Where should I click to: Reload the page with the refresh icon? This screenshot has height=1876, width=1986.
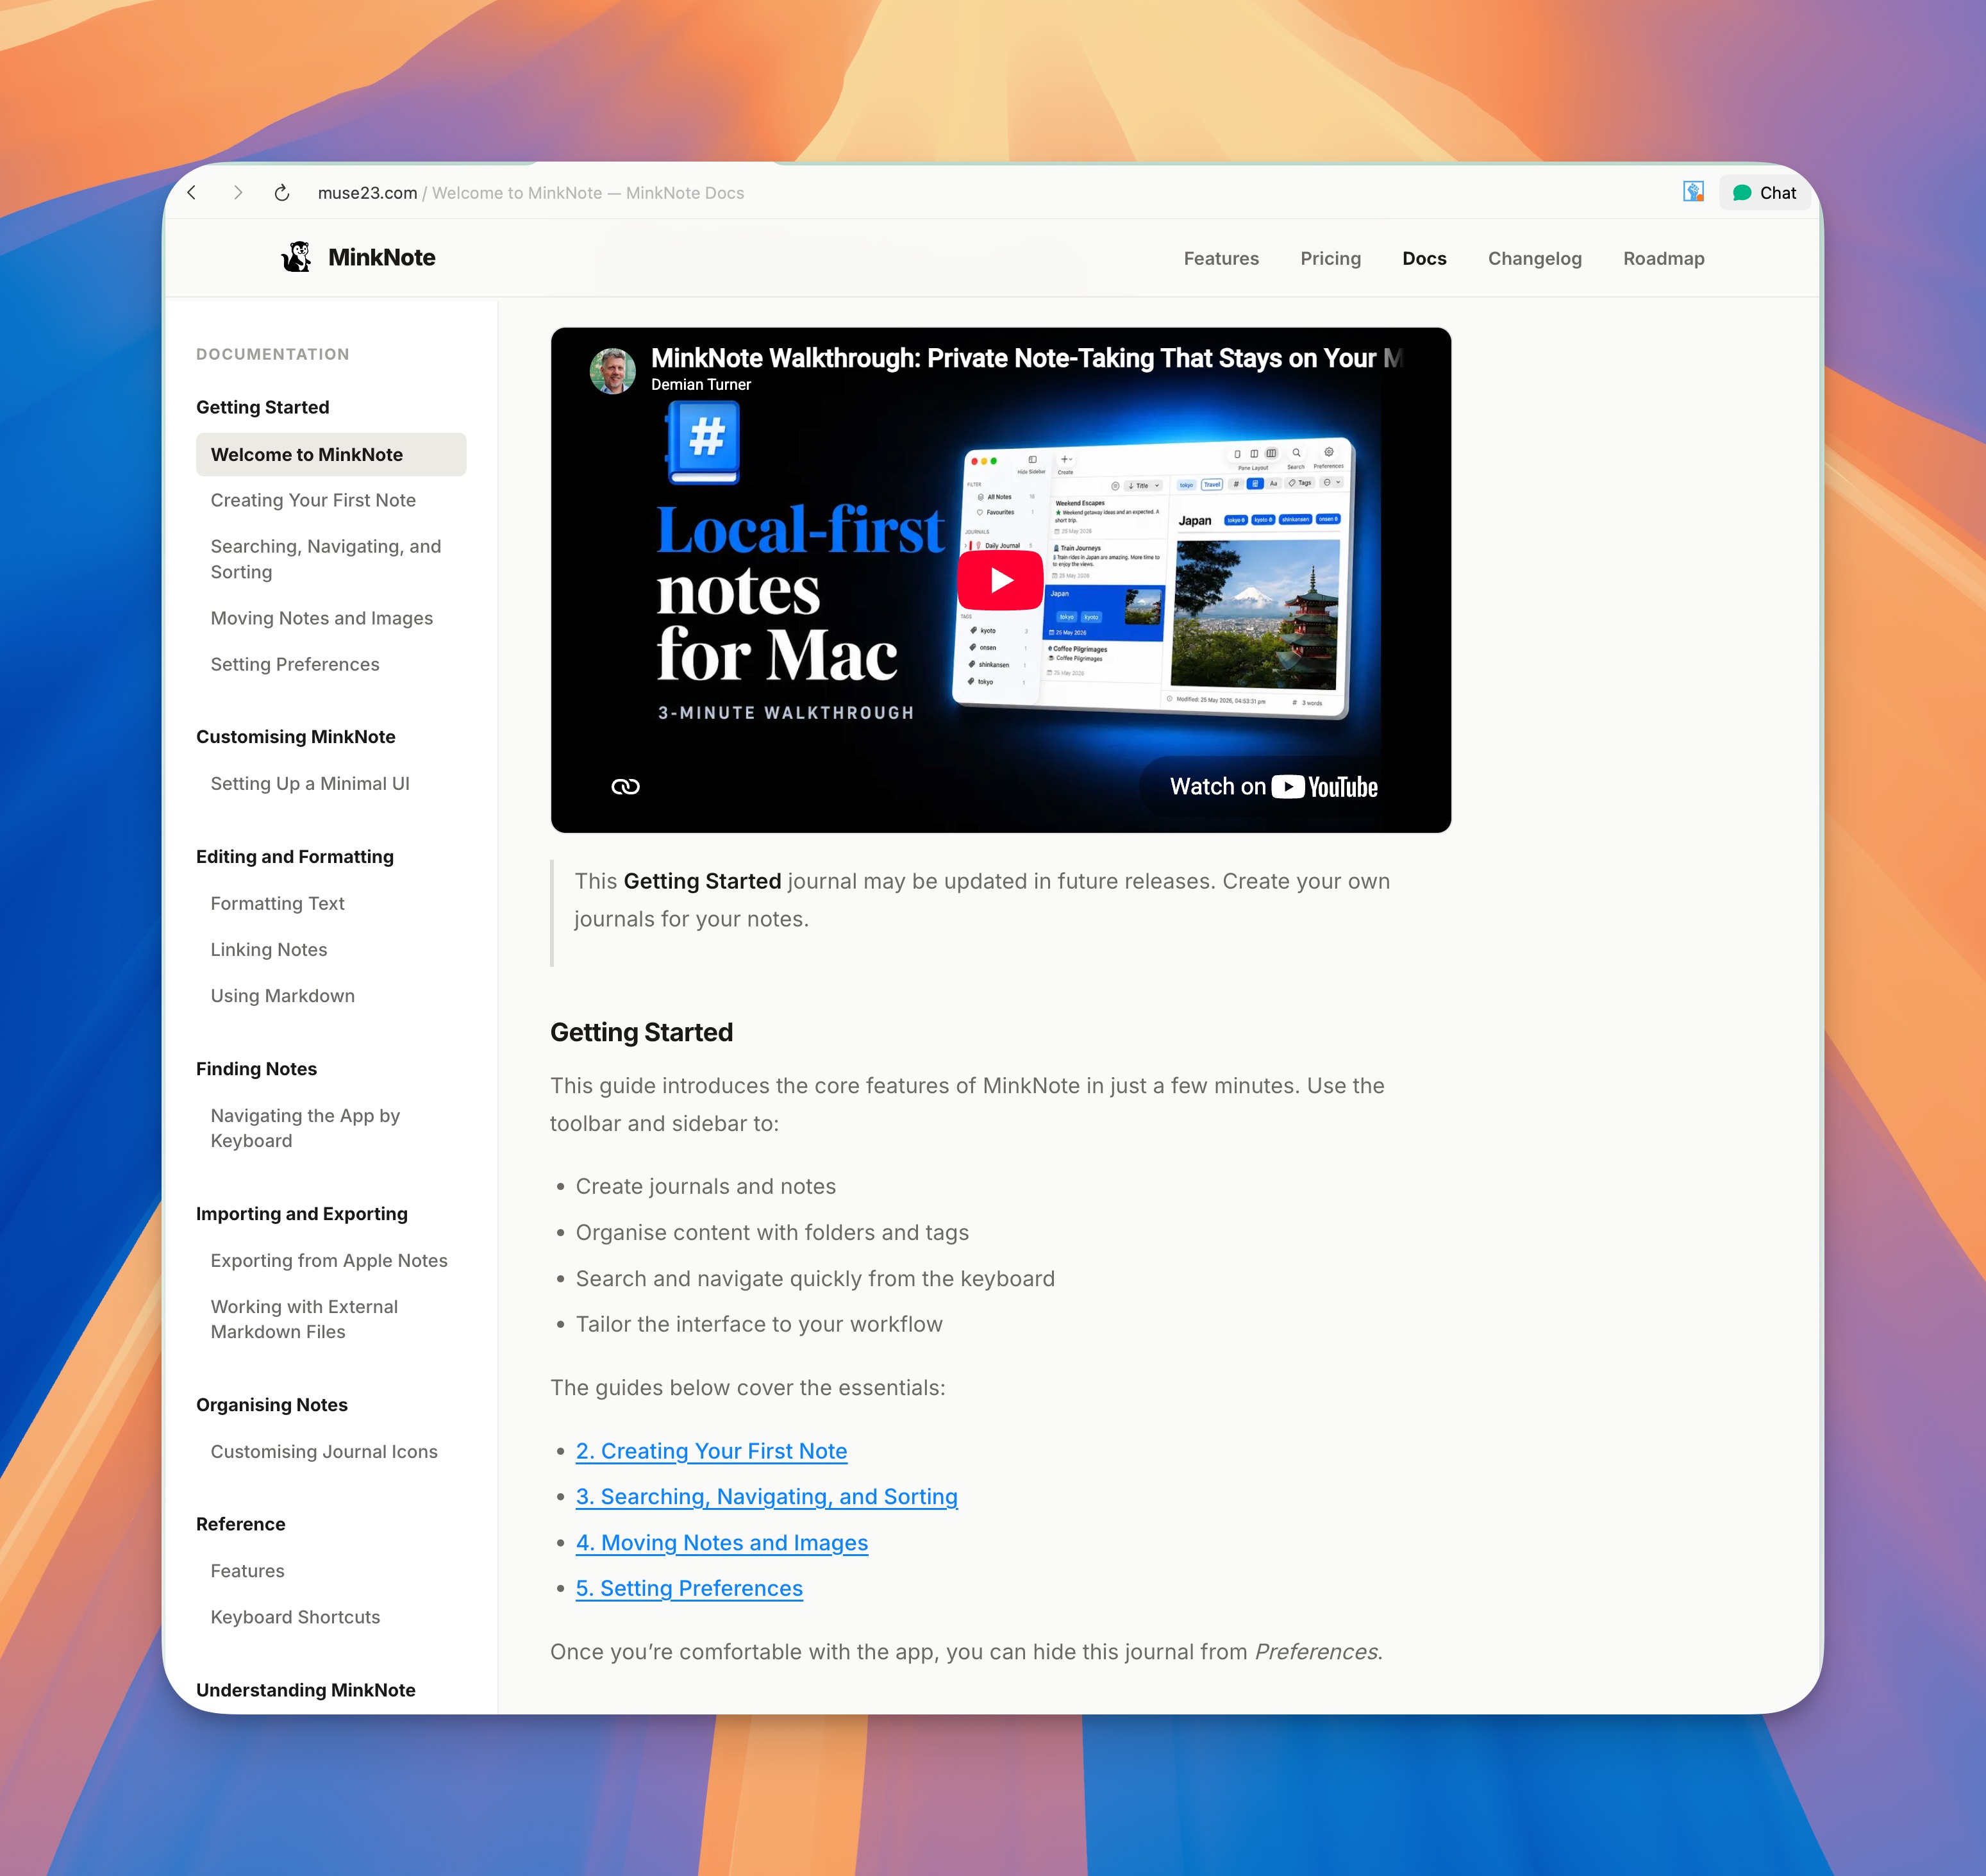click(x=282, y=193)
